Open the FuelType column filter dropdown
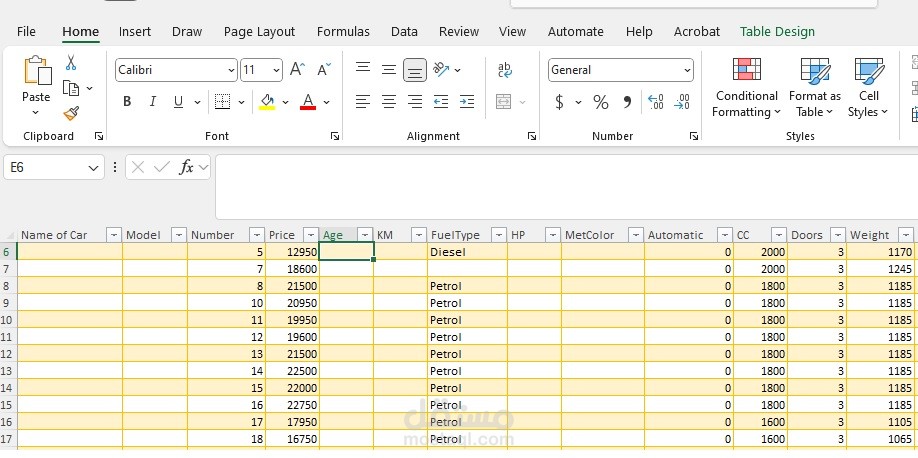 [496, 235]
